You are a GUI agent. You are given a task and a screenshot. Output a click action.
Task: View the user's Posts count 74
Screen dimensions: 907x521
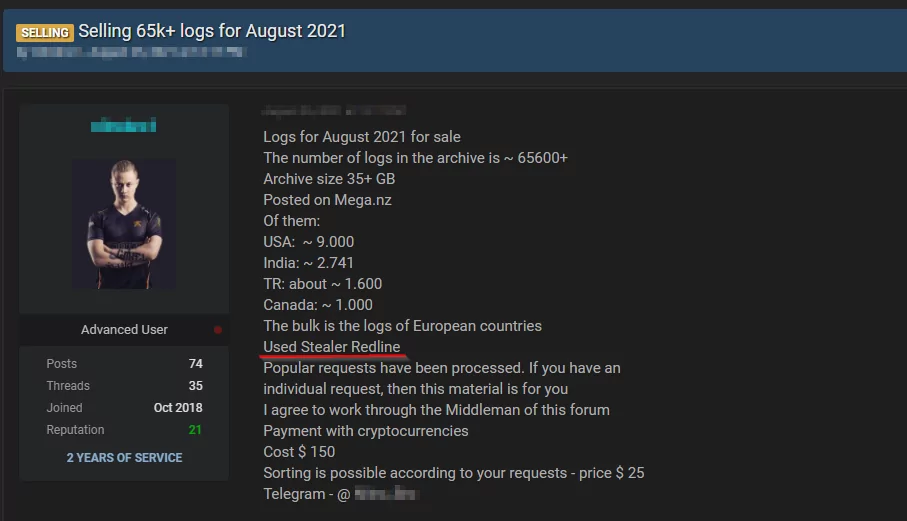[196, 364]
